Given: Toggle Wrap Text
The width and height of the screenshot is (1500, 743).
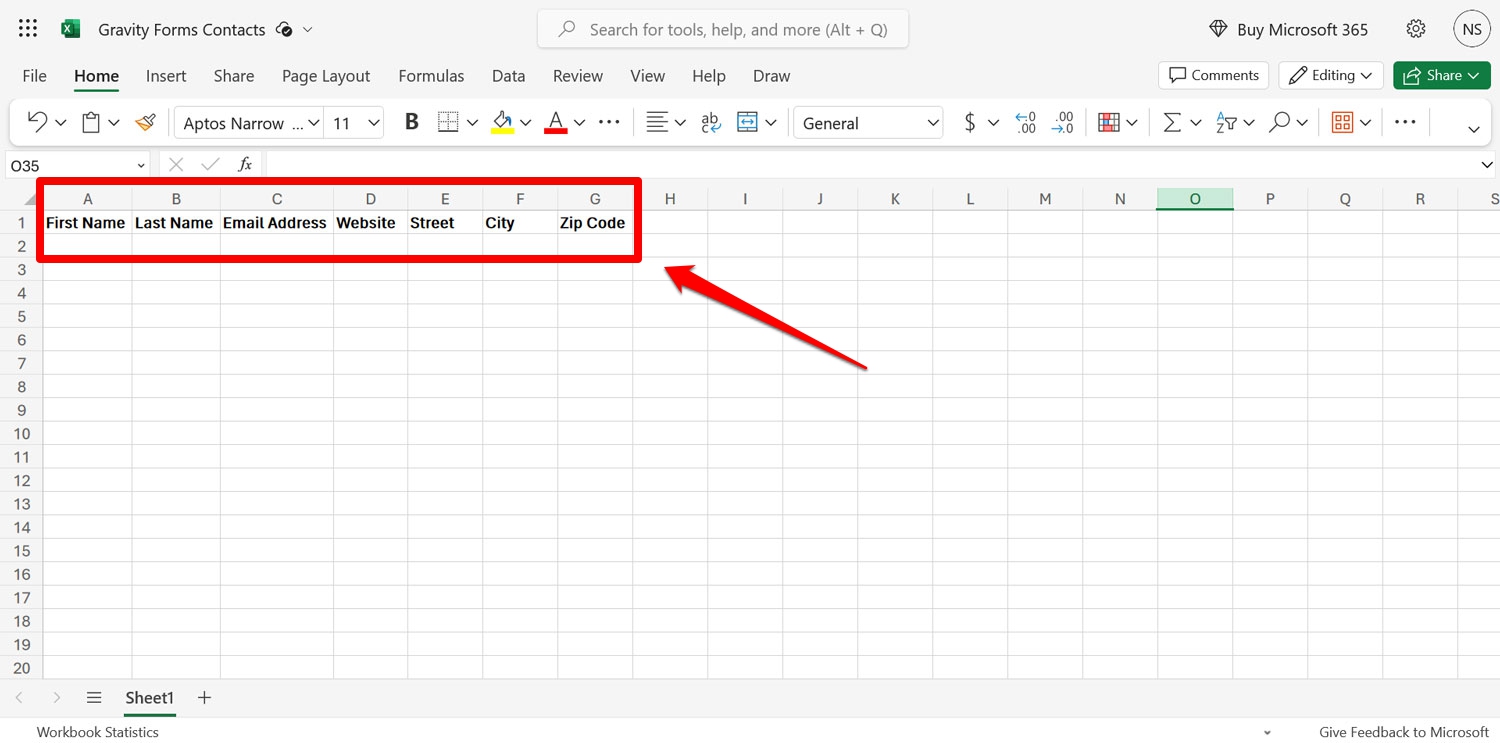Looking at the screenshot, I should (711, 122).
